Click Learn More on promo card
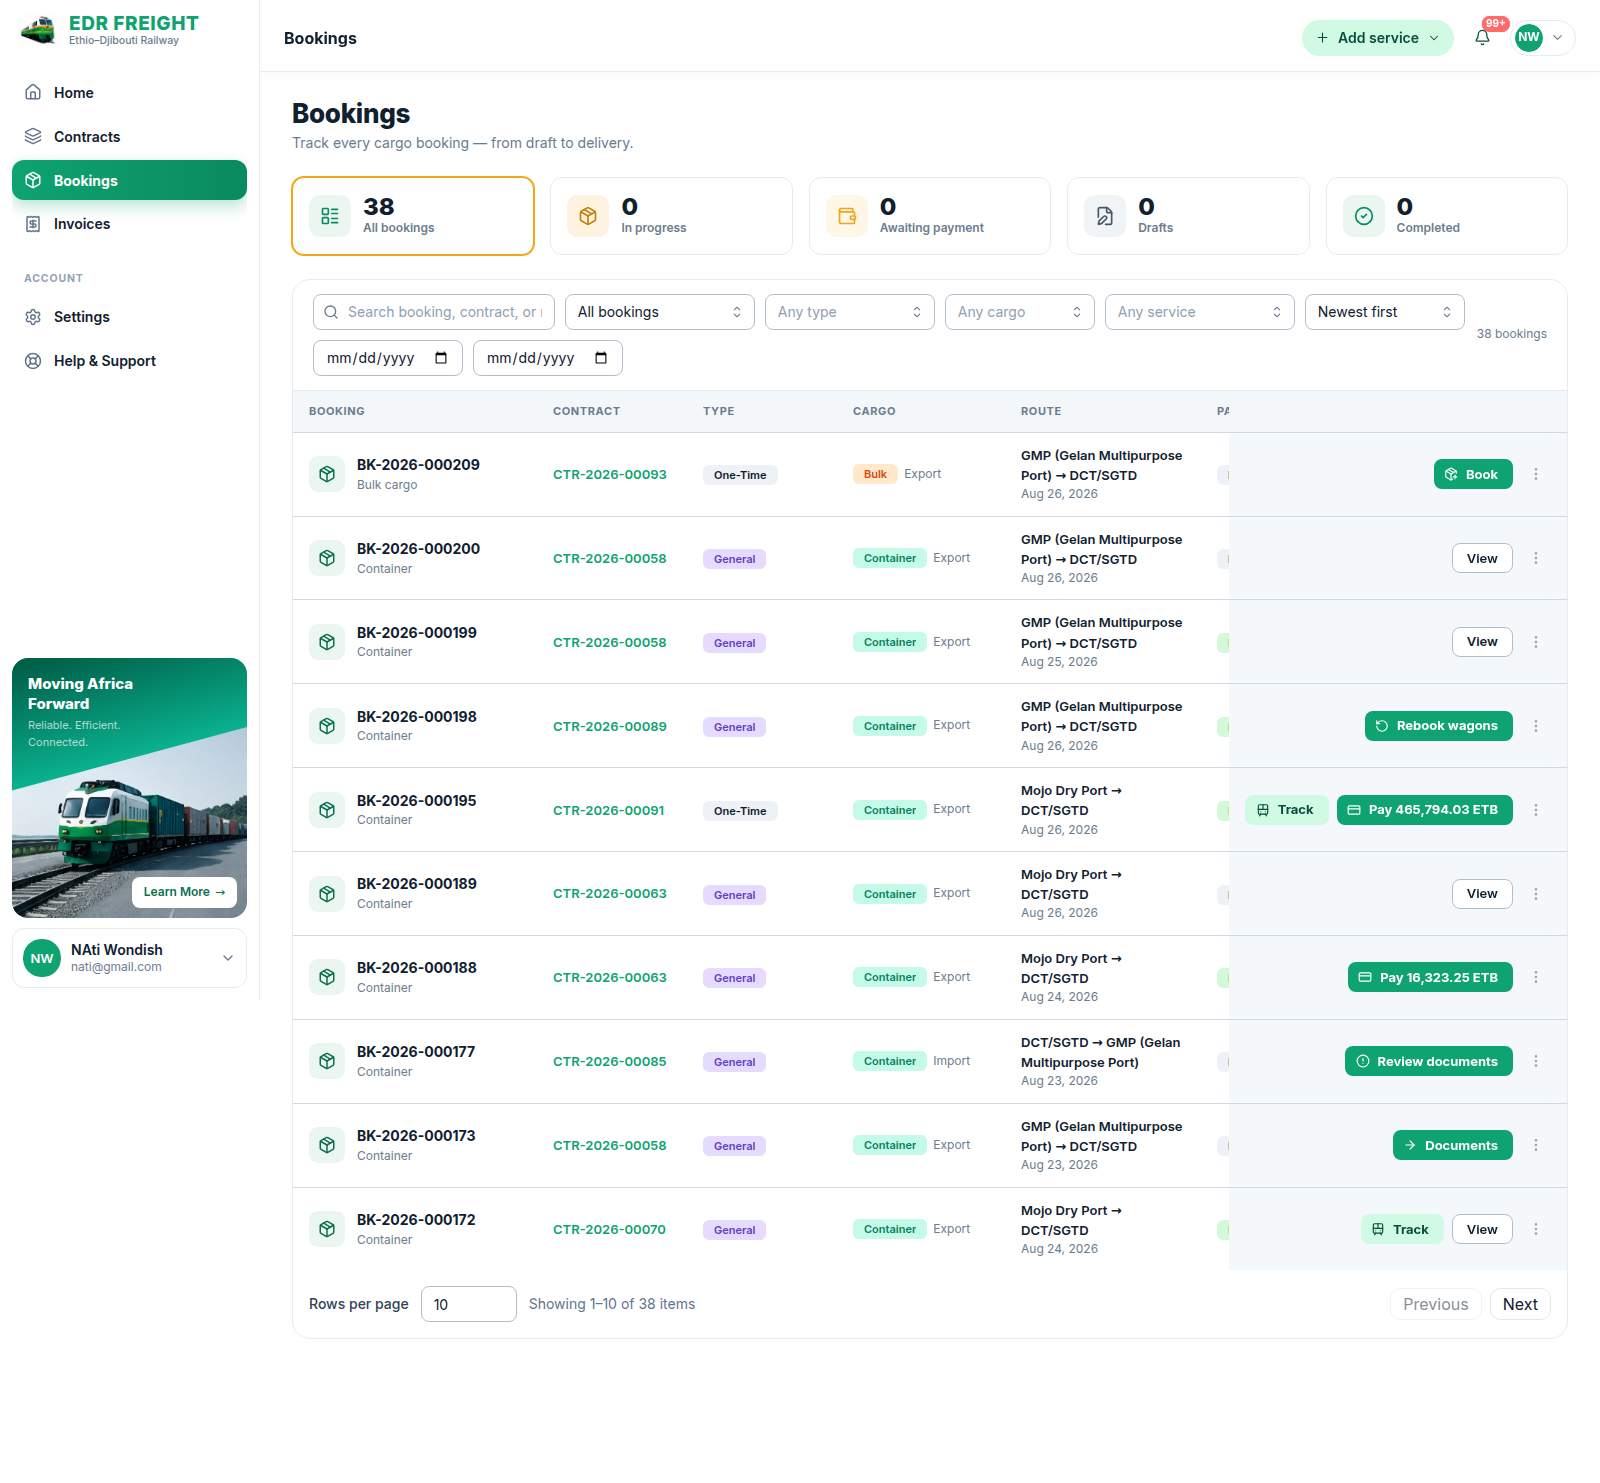Viewport: 1600px width, 1483px height. tap(184, 892)
